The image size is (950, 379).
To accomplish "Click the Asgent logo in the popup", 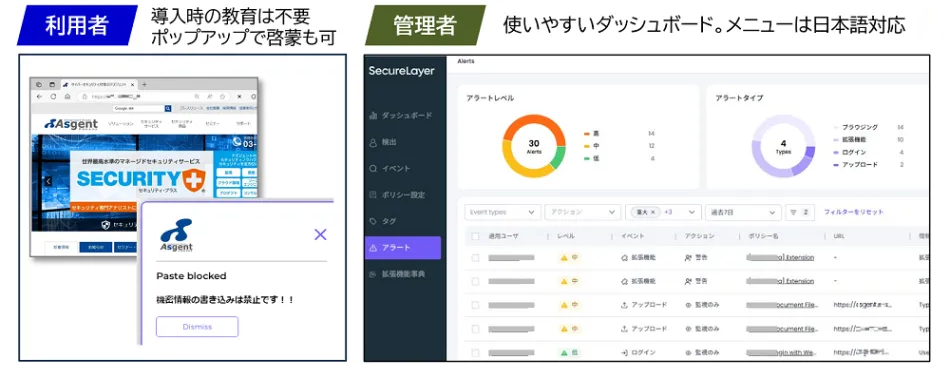I will point(176,236).
